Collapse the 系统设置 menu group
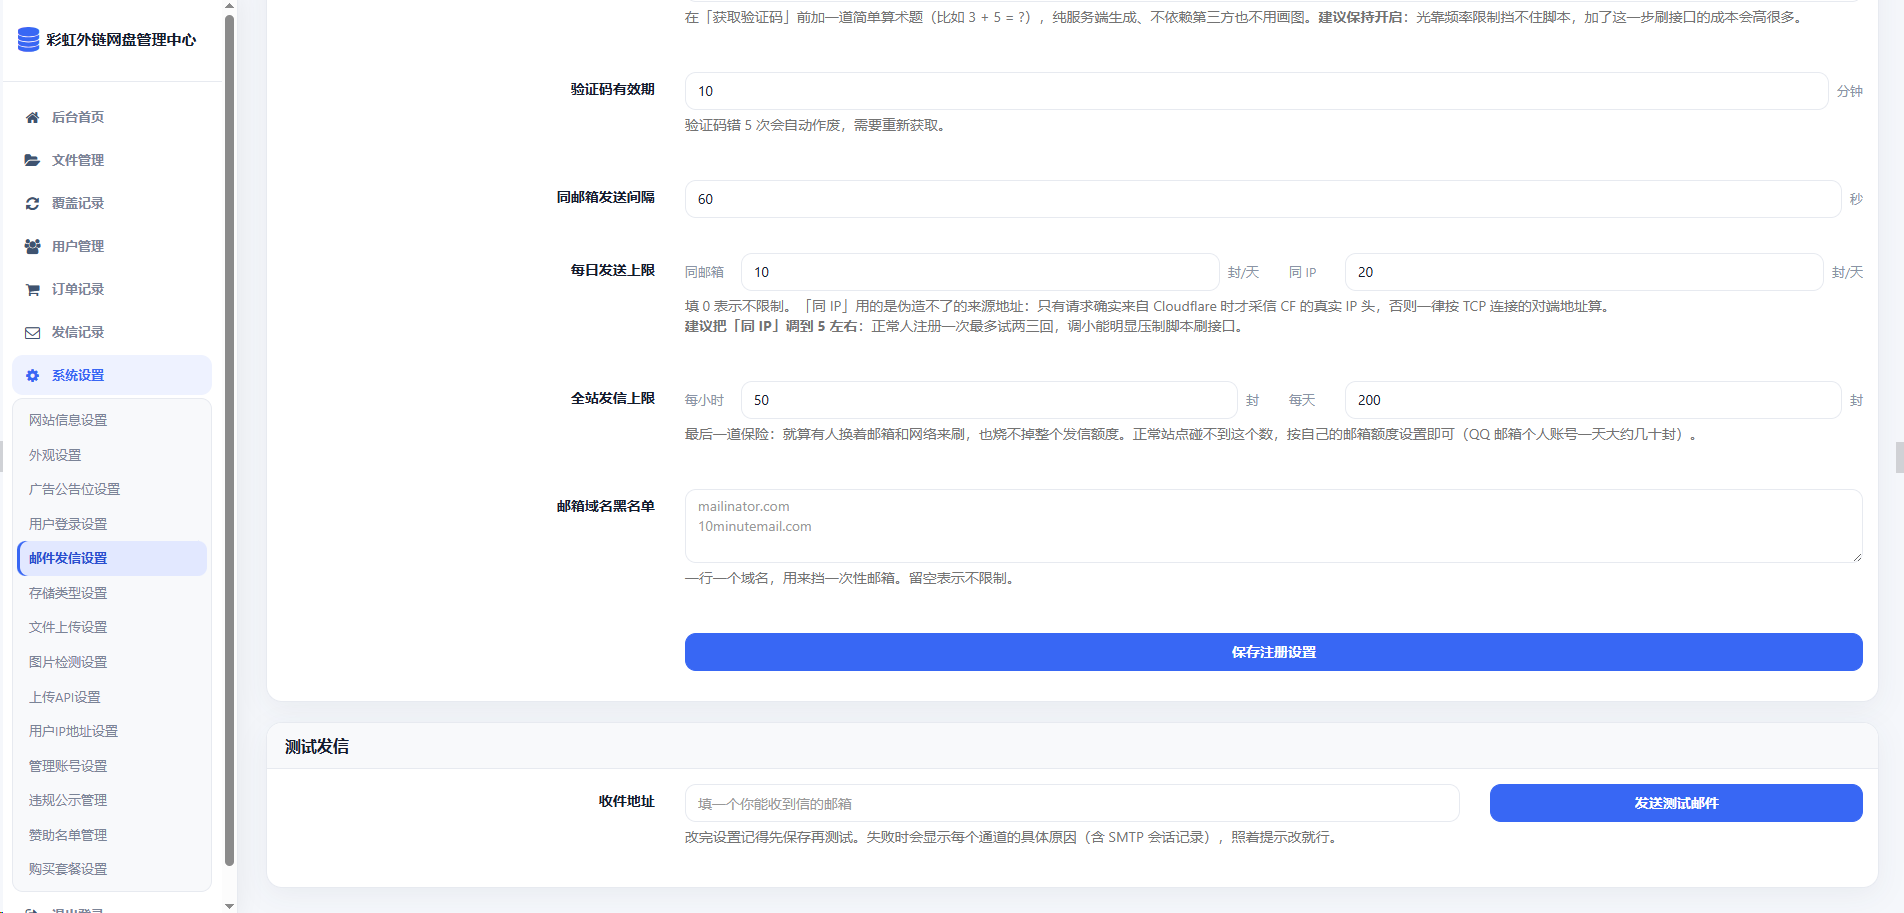This screenshot has height=913, width=1904. [112, 375]
